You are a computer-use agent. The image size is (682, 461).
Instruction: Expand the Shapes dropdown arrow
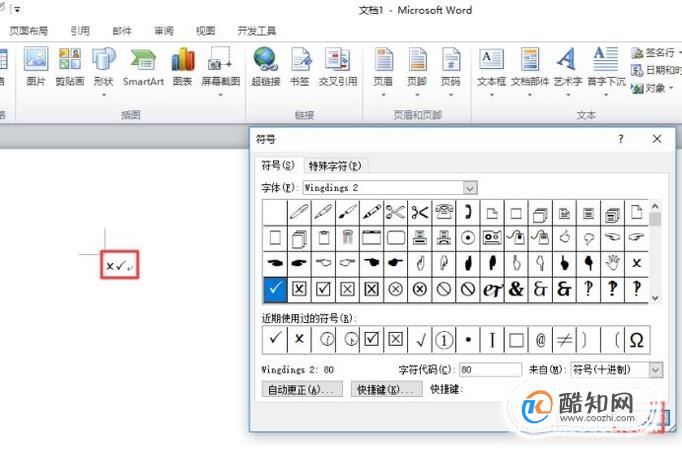click(104, 94)
